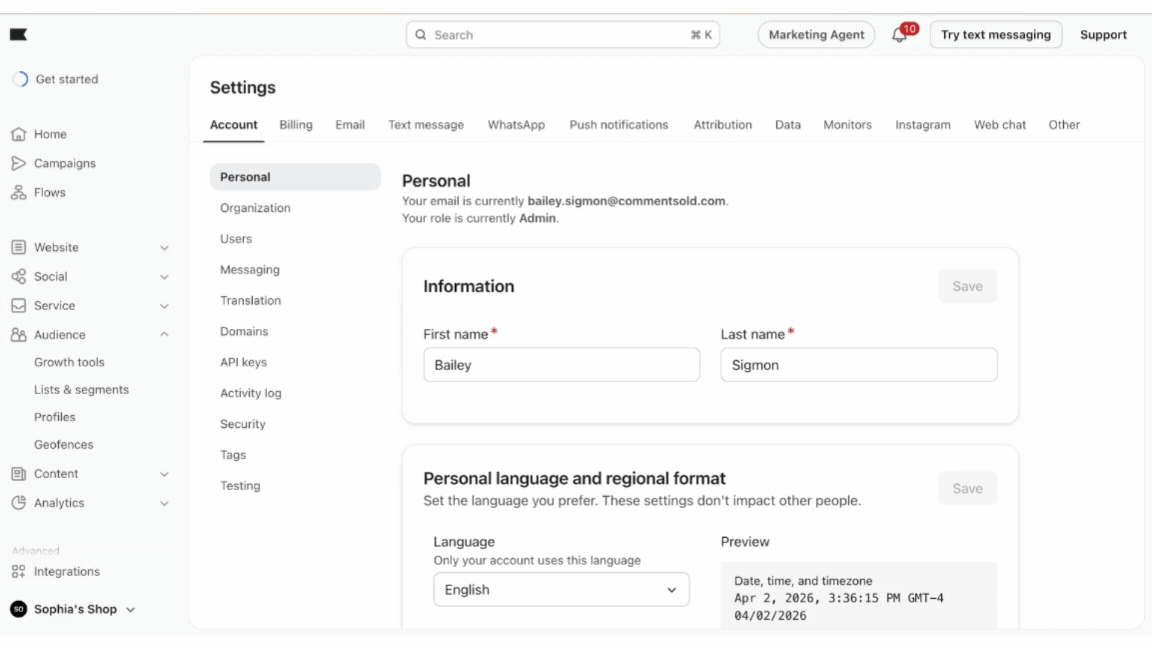Click the Integrations grid icon
The image size is (1152, 648).
click(18, 572)
